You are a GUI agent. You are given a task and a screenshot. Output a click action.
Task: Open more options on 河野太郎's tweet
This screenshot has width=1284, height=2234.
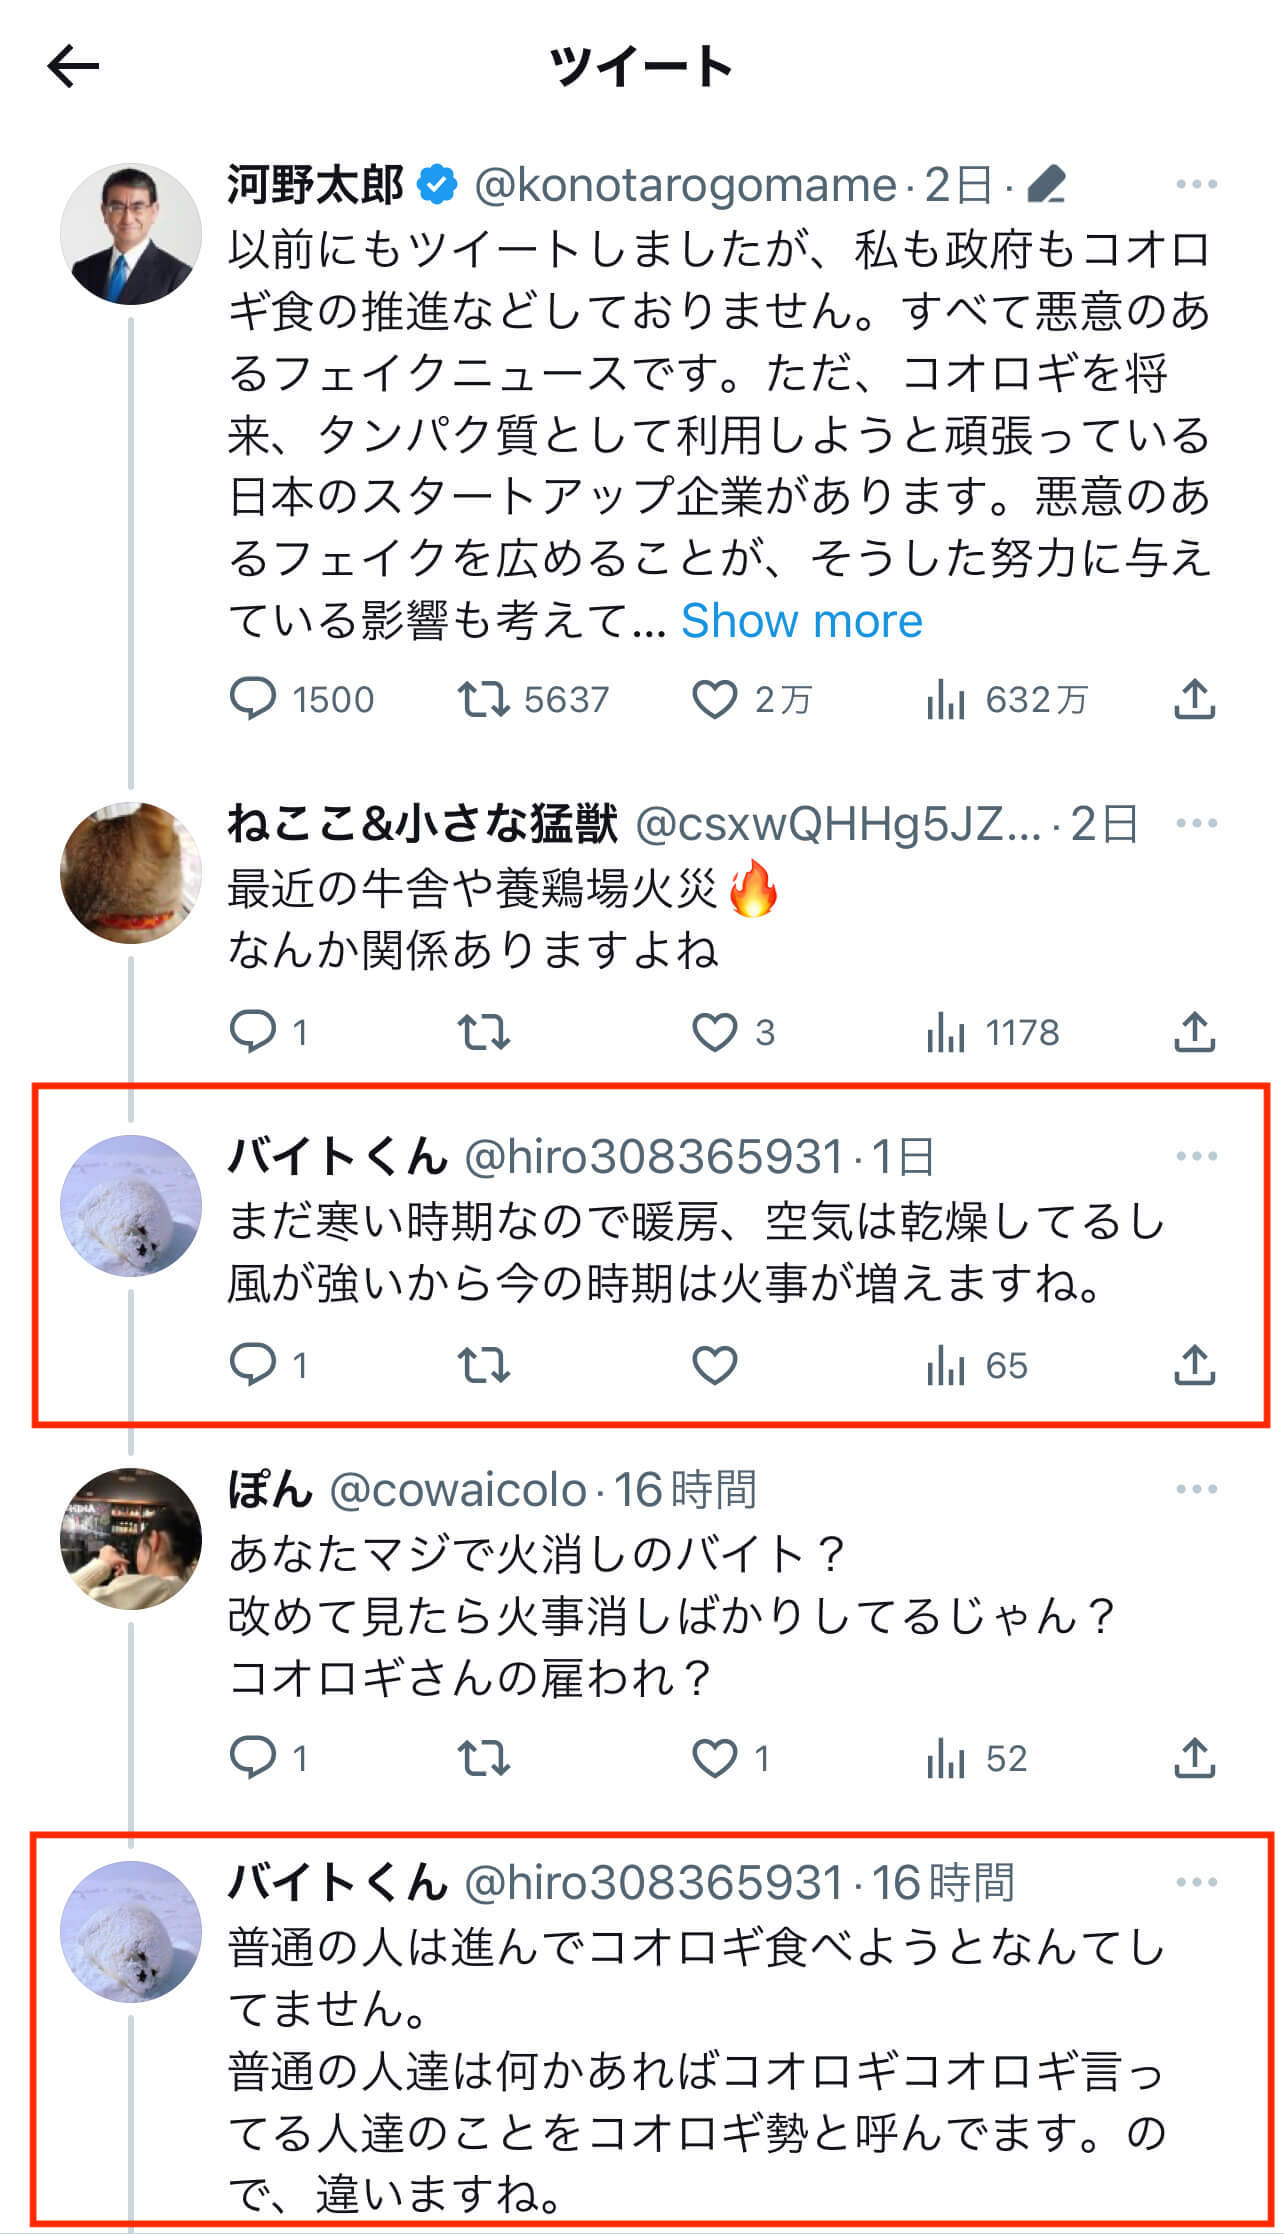pos(1196,185)
